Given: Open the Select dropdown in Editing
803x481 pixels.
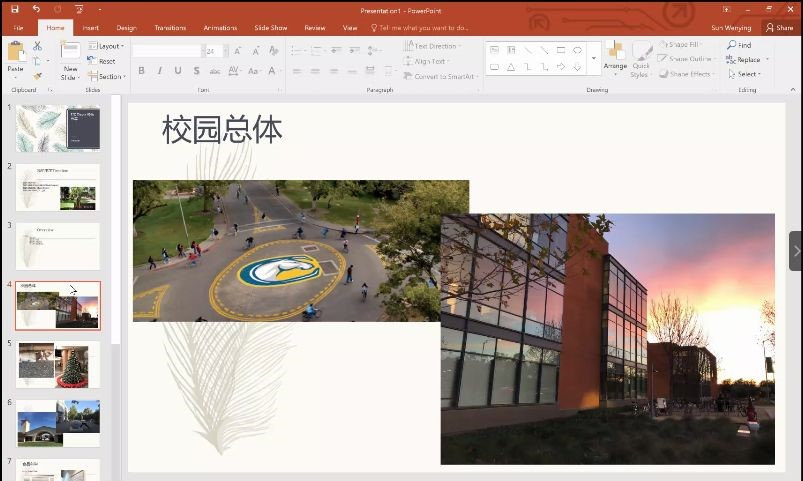Looking at the screenshot, I should pos(745,74).
